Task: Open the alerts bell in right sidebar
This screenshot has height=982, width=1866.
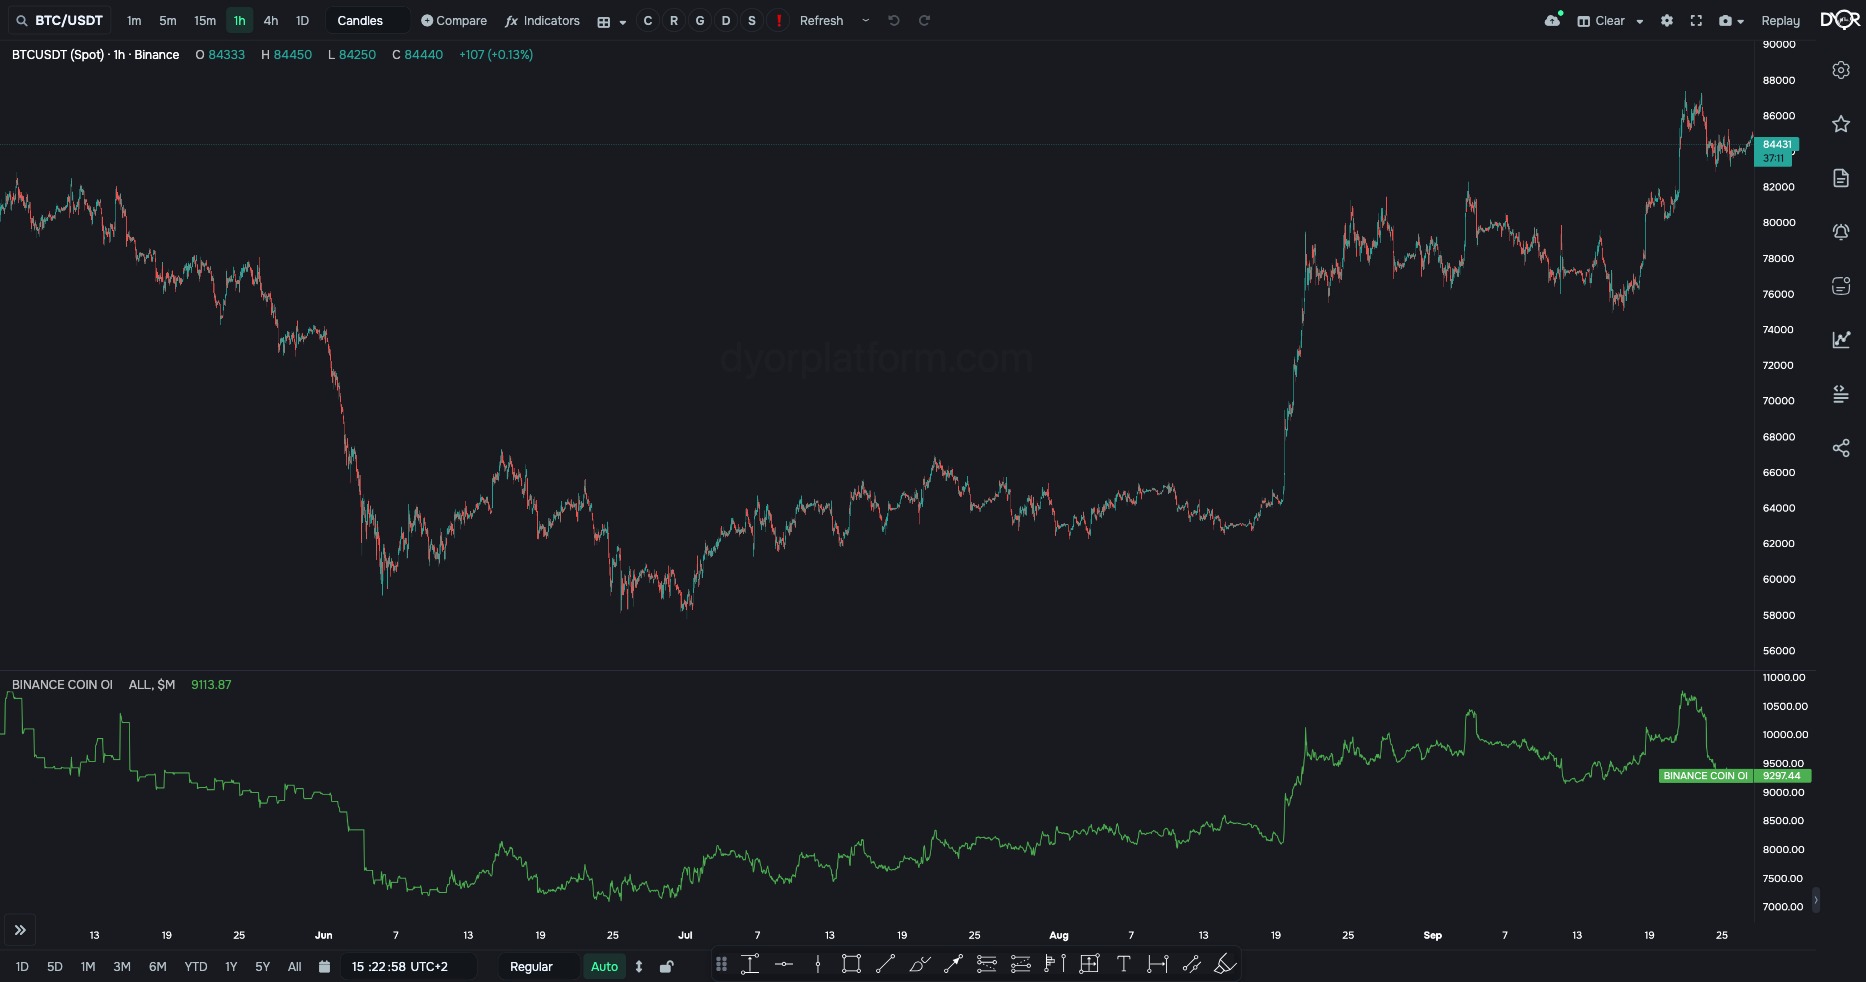Action: click(1840, 232)
